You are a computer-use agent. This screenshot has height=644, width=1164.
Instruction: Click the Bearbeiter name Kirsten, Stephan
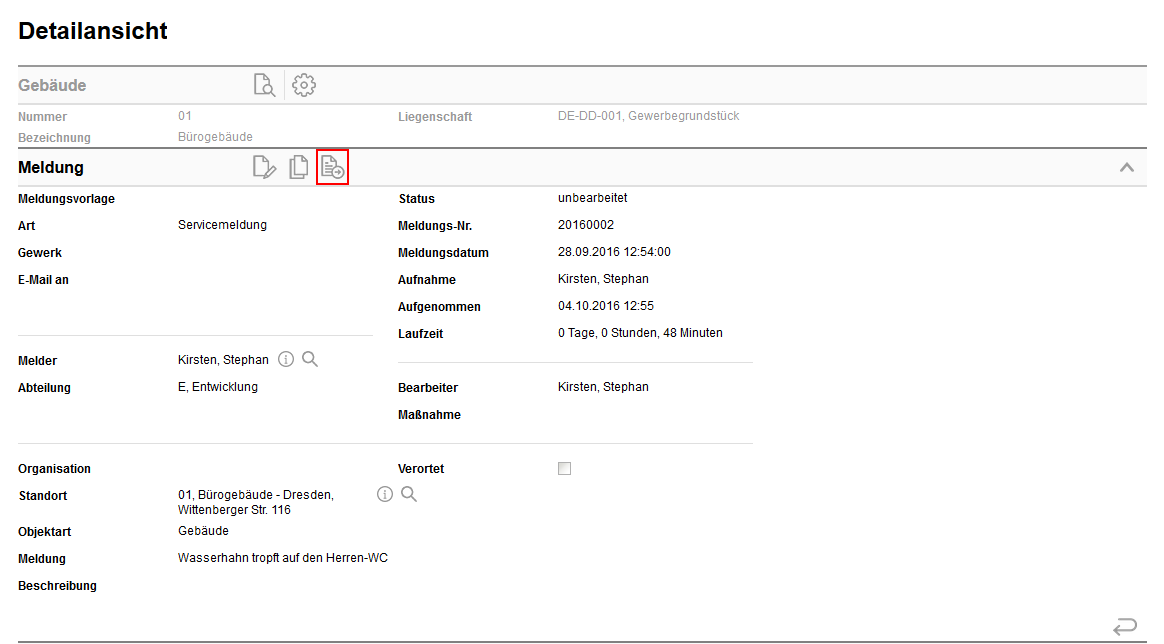(x=603, y=387)
